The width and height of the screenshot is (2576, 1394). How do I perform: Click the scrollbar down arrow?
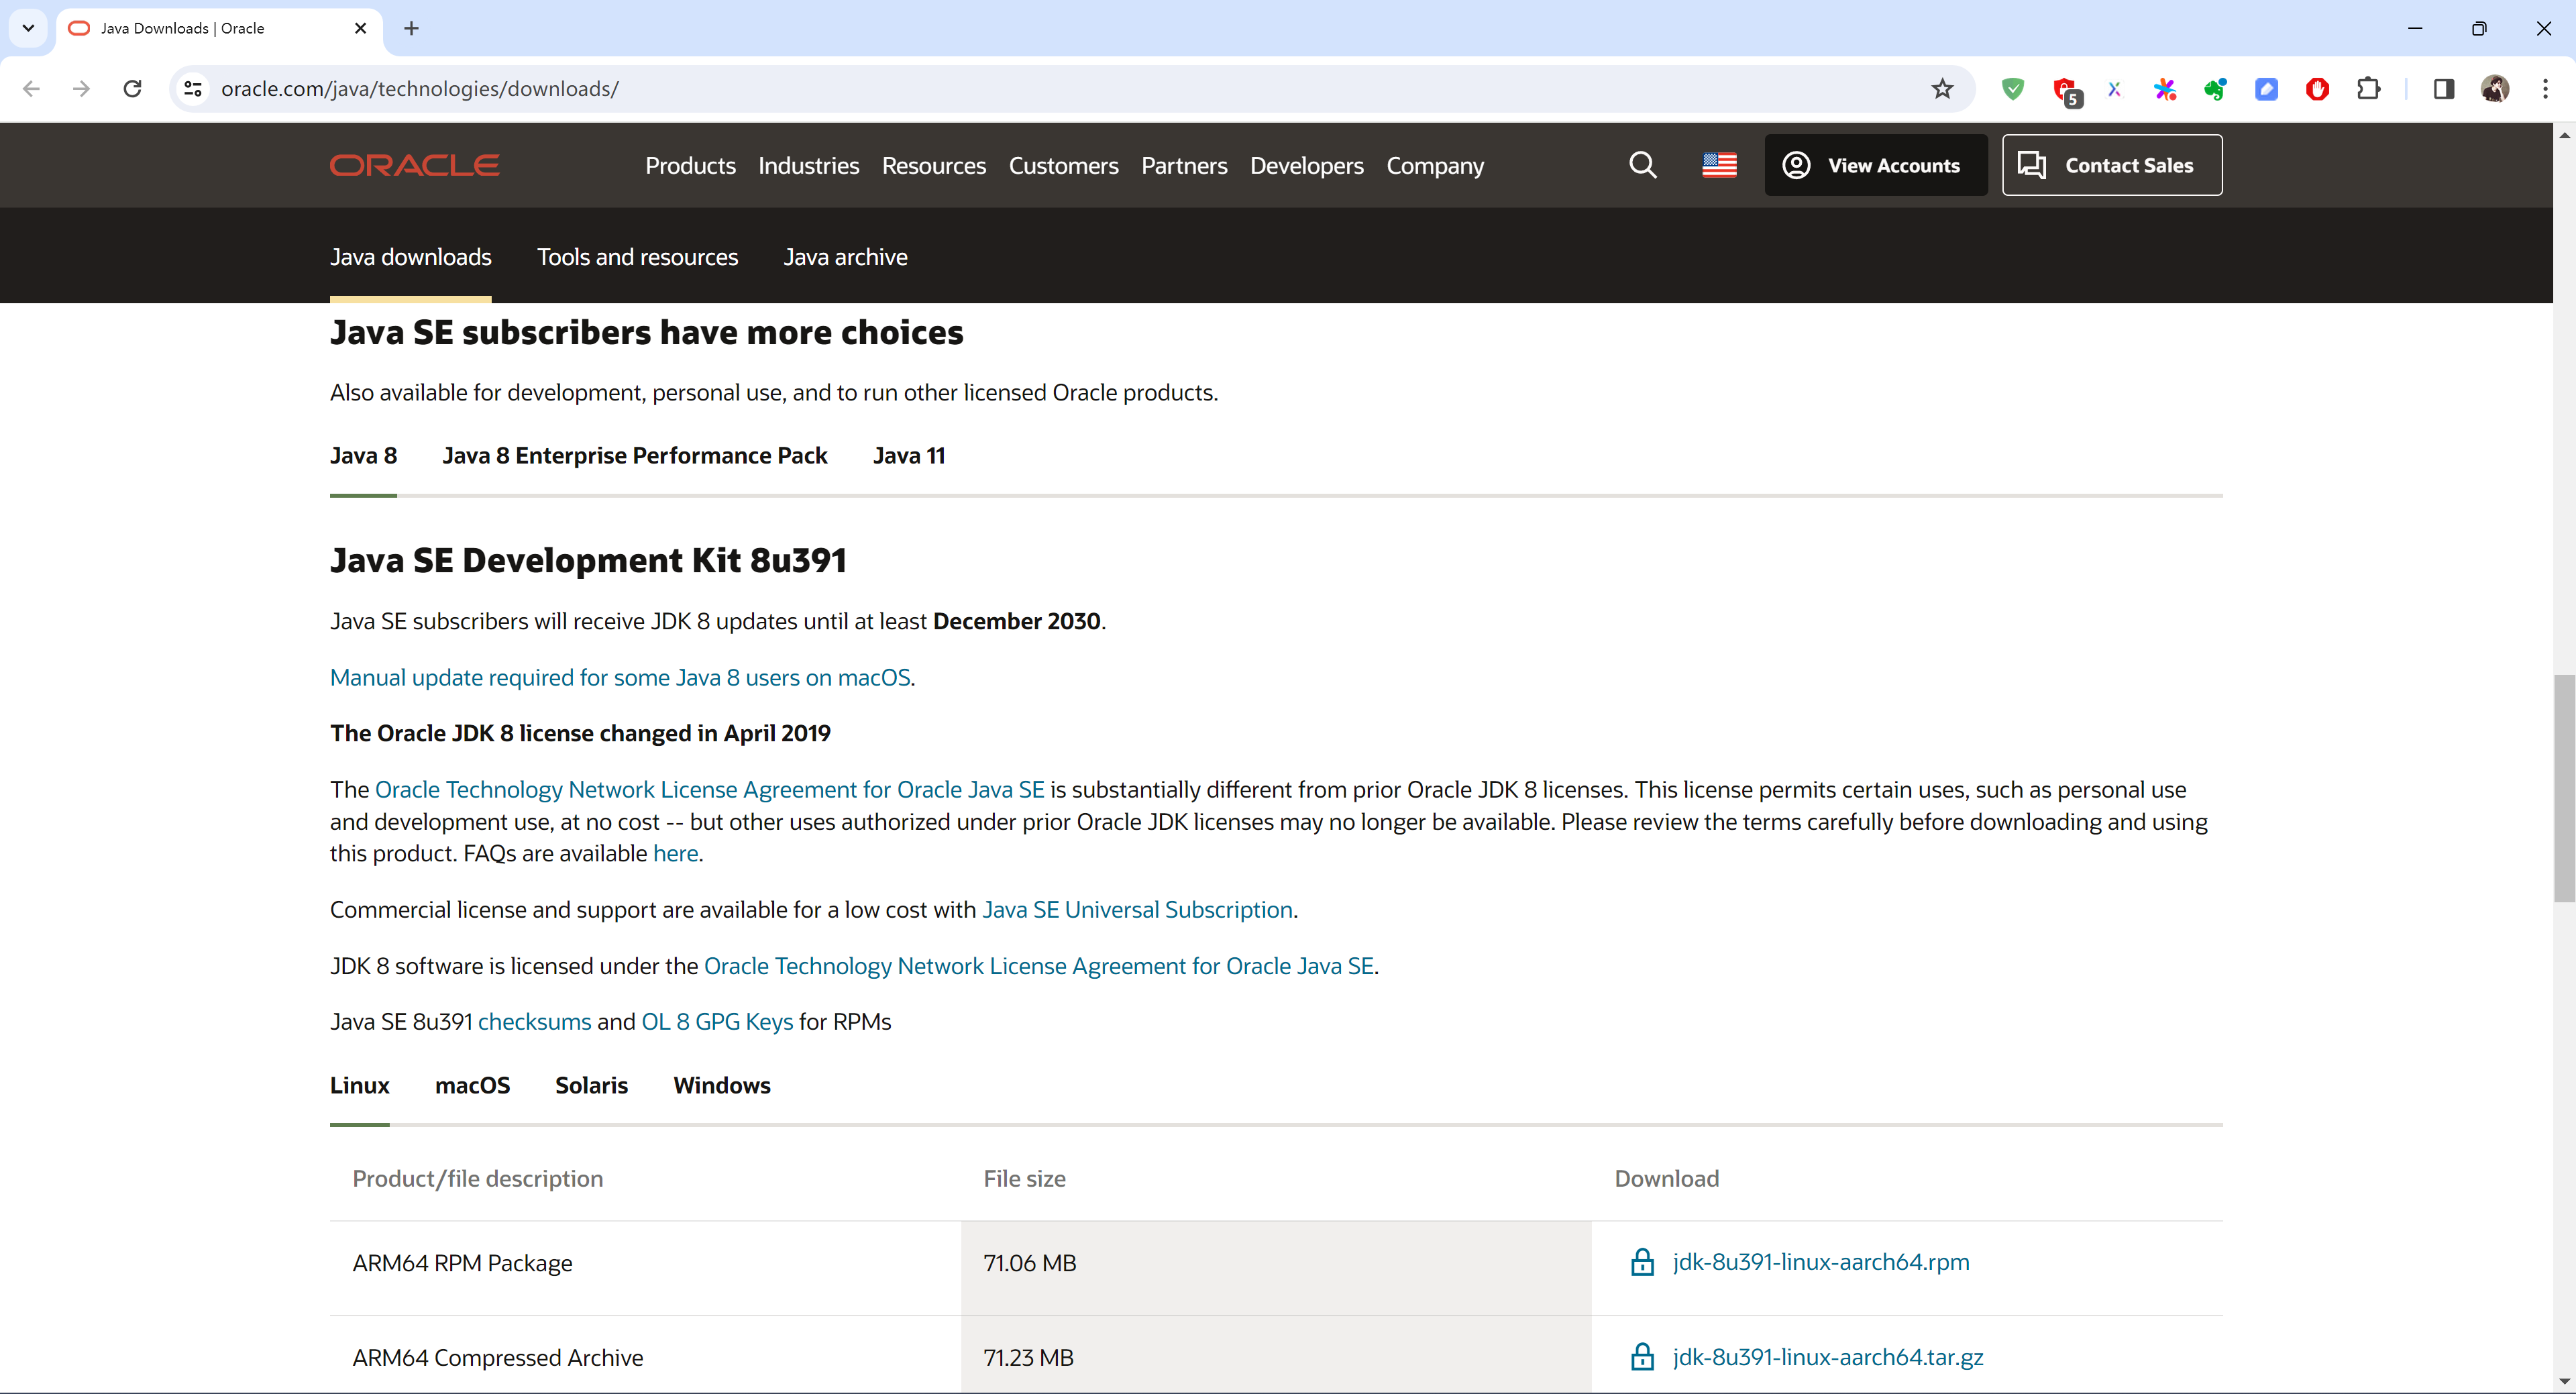pyautogui.click(x=2564, y=1382)
